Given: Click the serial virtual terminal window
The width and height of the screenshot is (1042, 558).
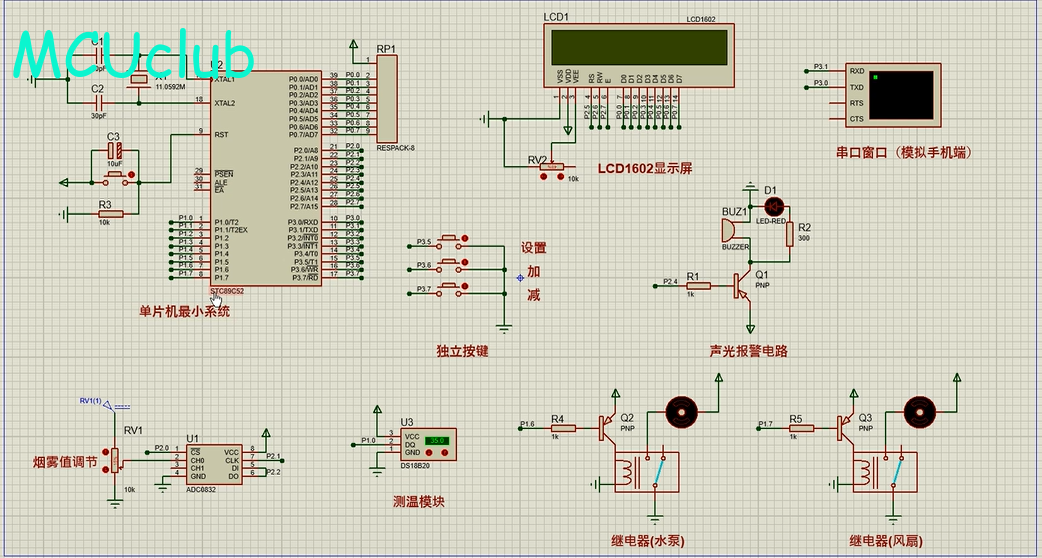Looking at the screenshot, I should (x=904, y=95).
